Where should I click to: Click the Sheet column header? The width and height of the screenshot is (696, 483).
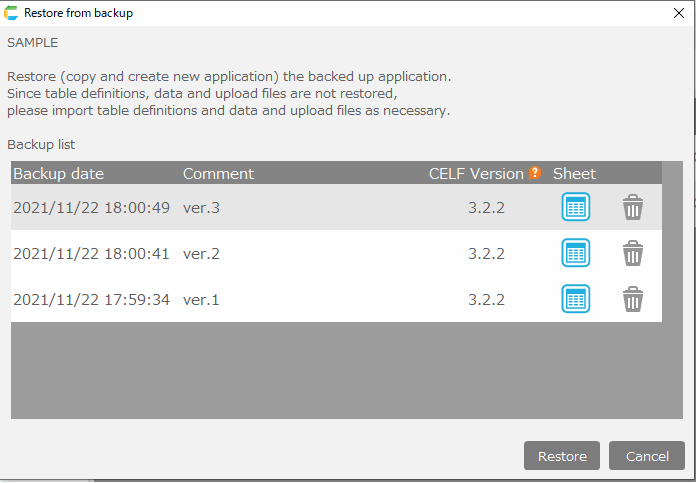574,173
